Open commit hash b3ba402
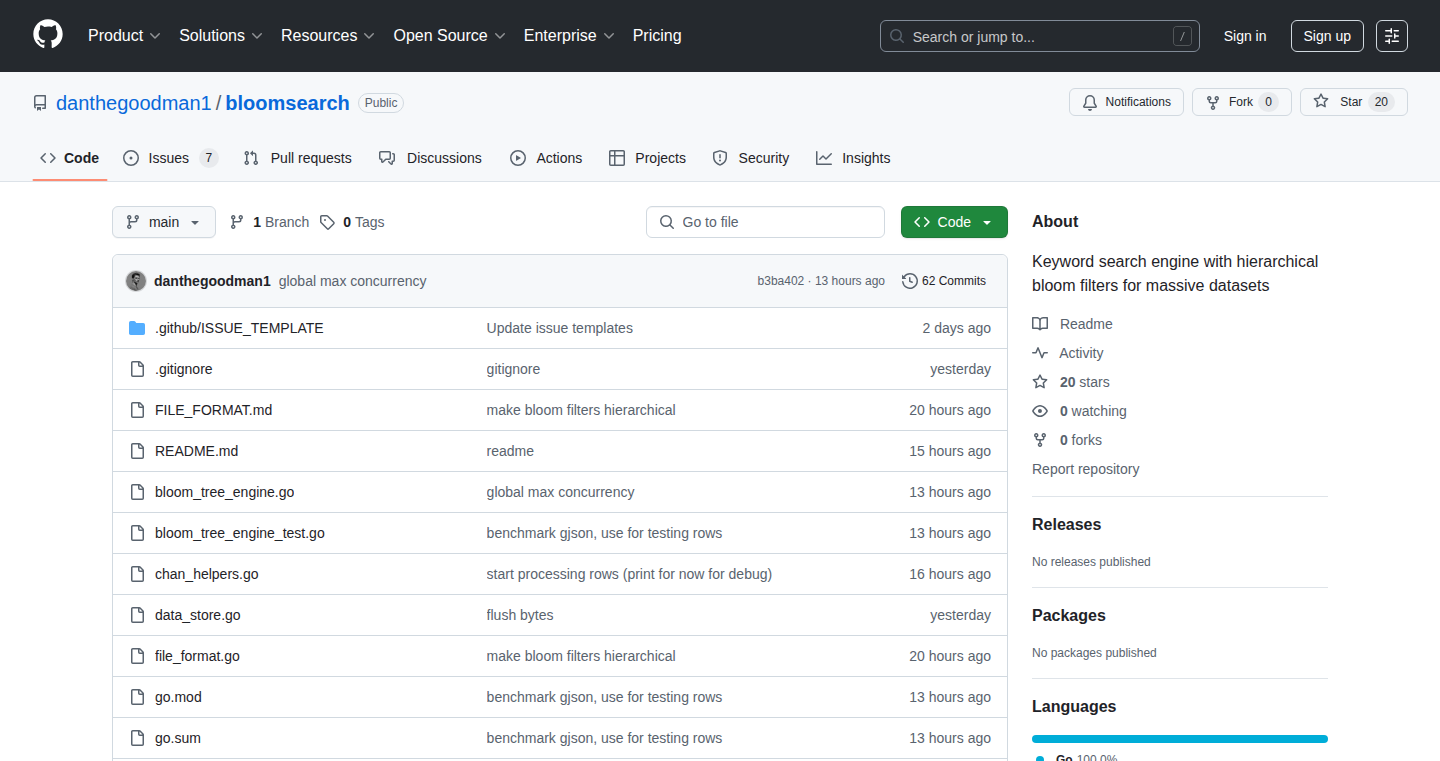 tap(780, 281)
